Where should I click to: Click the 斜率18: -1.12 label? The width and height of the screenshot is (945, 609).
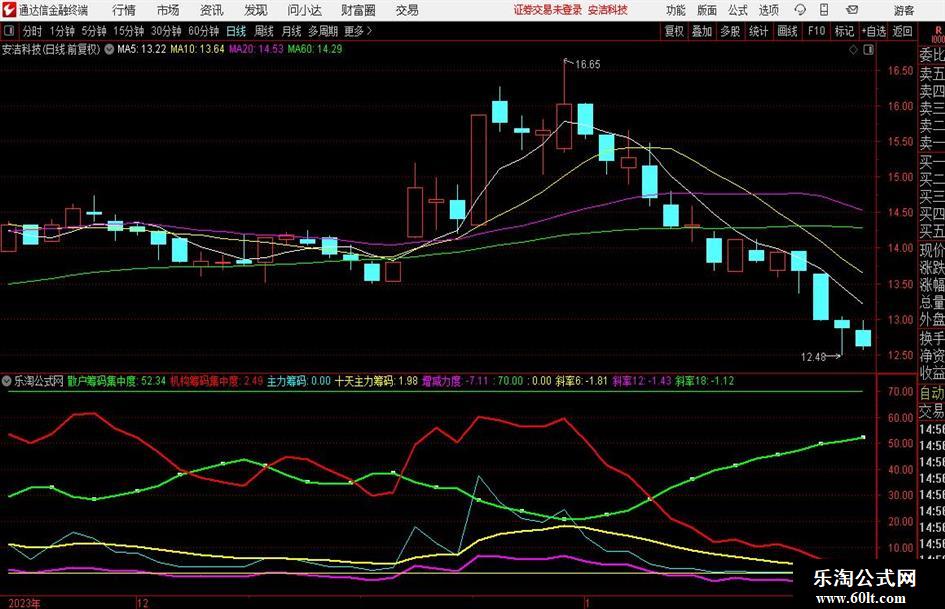[x=705, y=381]
